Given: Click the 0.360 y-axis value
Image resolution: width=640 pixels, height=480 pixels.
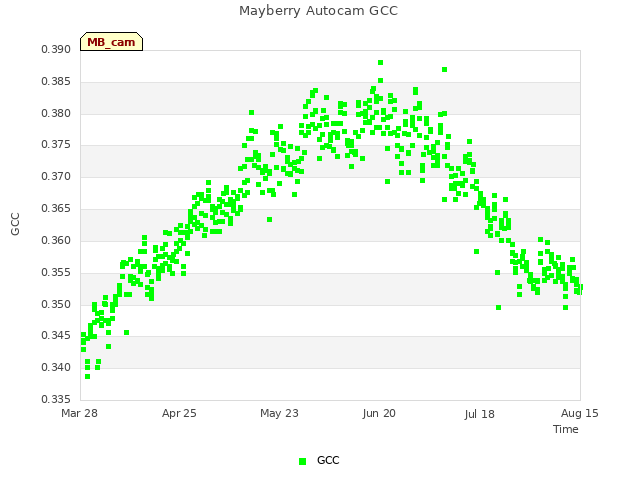Looking at the screenshot, I should click(x=56, y=240).
